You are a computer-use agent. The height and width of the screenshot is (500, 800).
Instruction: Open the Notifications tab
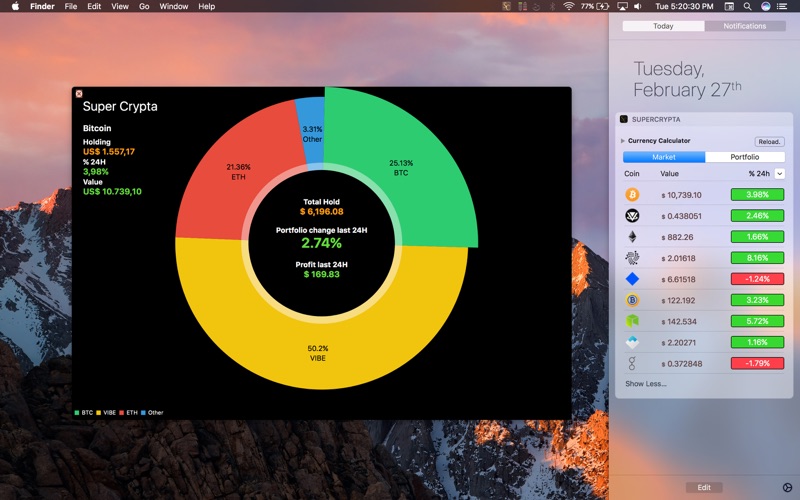tap(744, 26)
